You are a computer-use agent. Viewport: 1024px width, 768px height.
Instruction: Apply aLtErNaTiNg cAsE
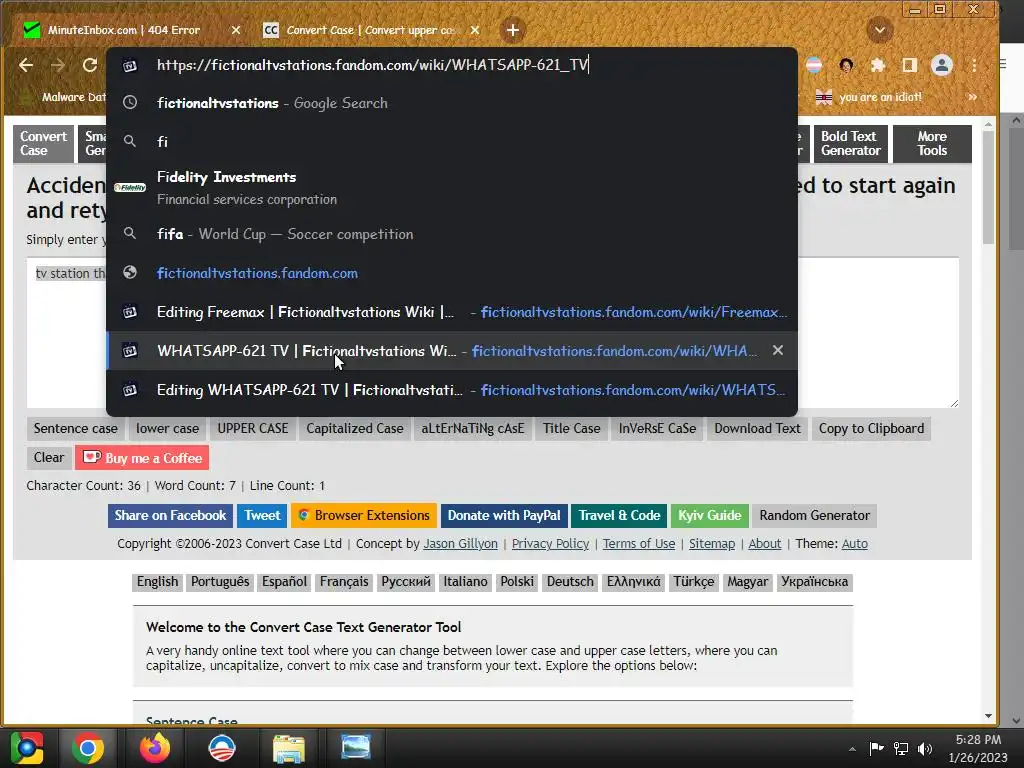(473, 428)
